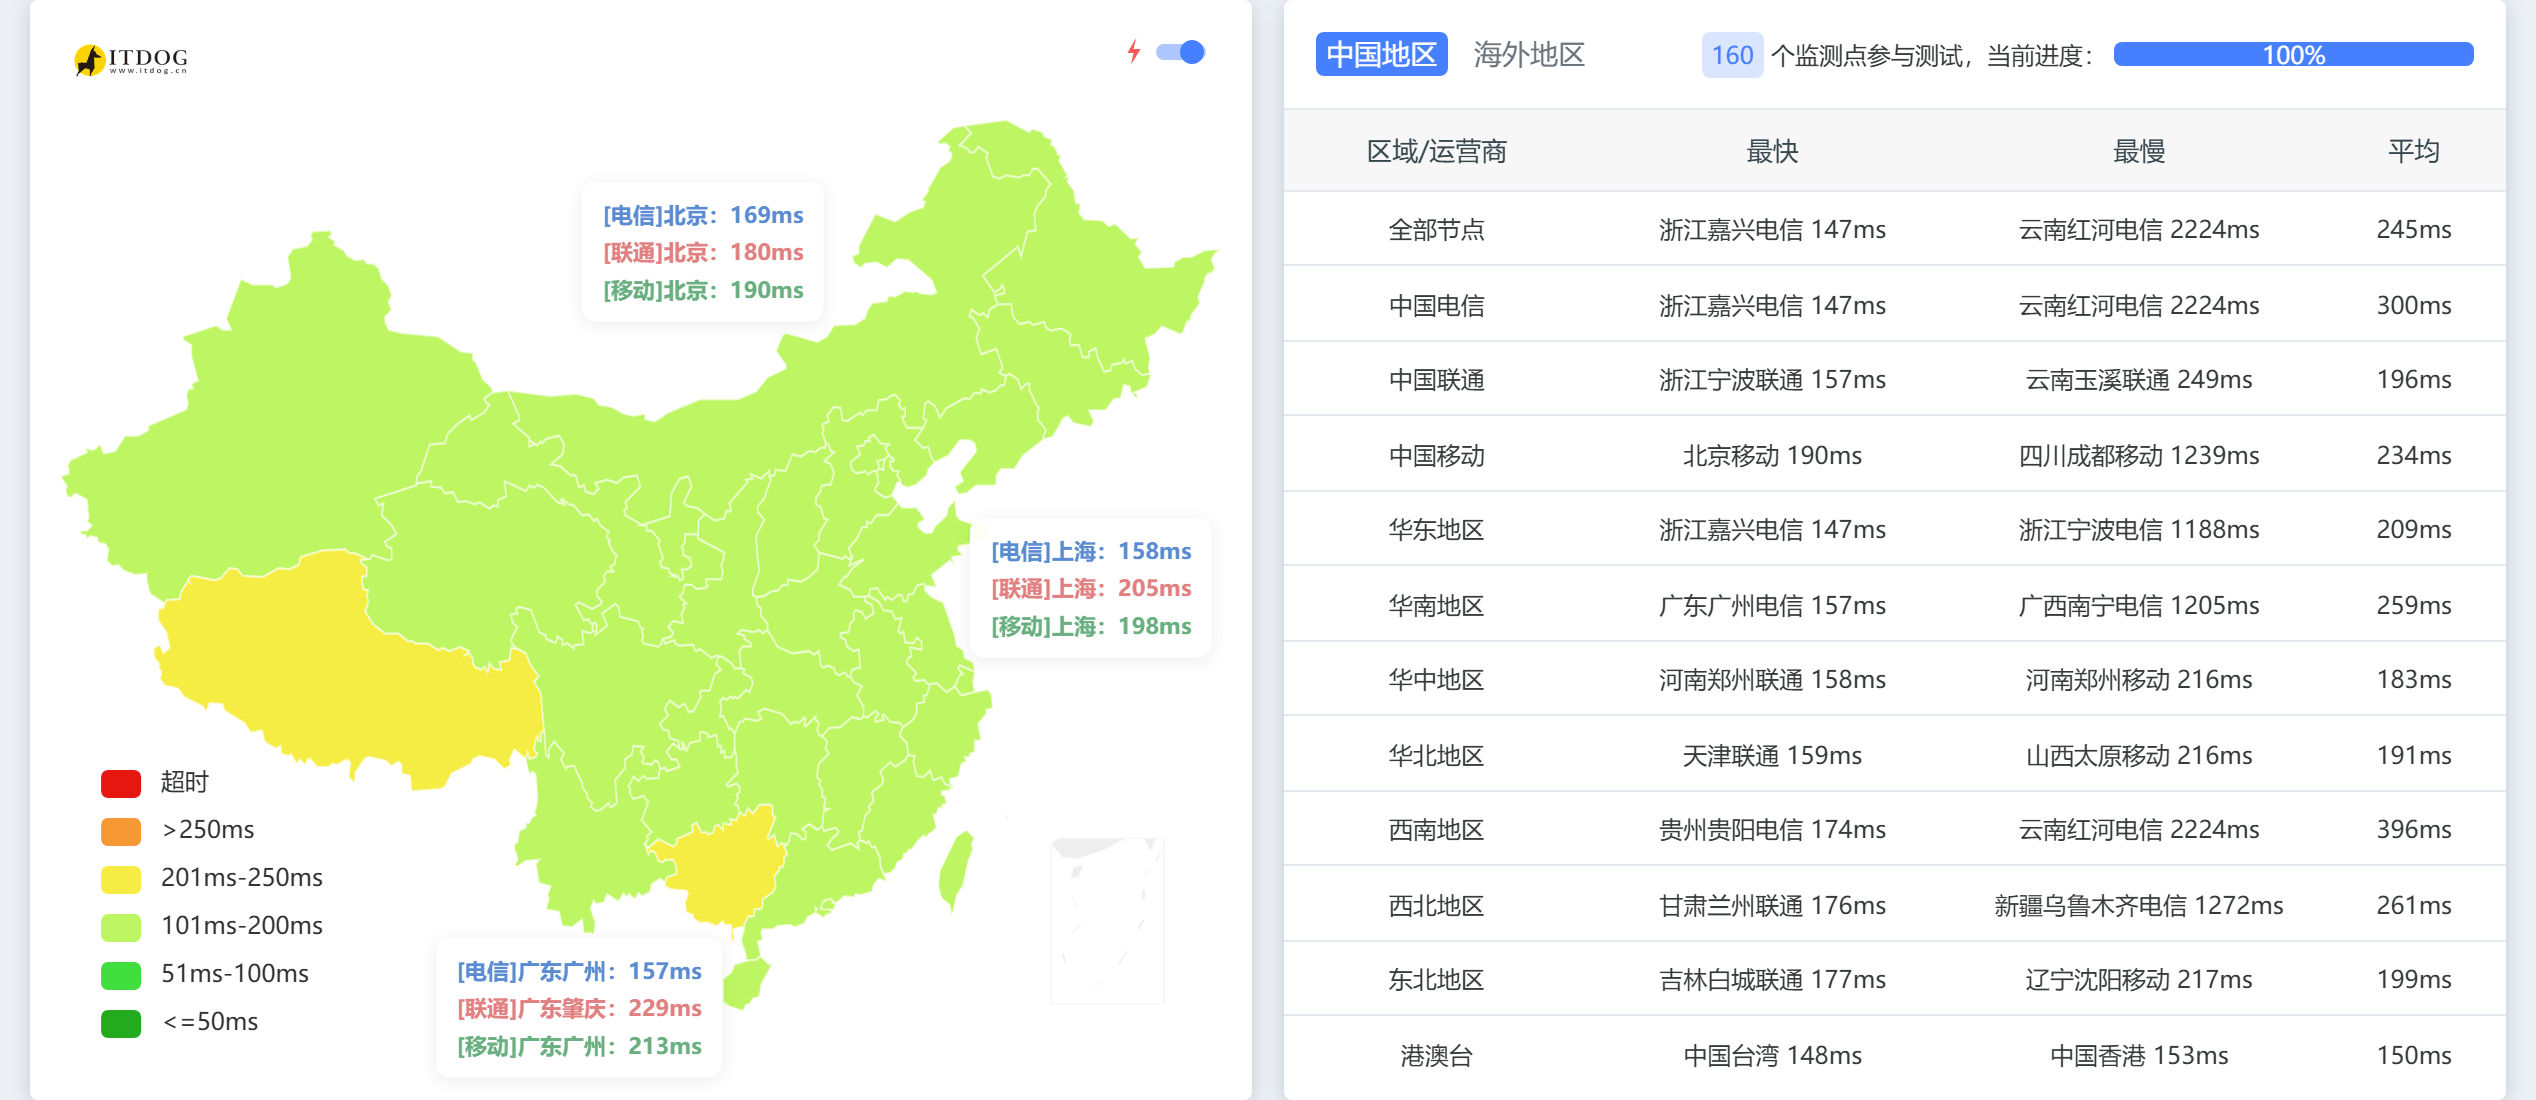Click the yellow 201ms-250ms legend swatch
Screen dimensions: 2536x1100
[121, 879]
